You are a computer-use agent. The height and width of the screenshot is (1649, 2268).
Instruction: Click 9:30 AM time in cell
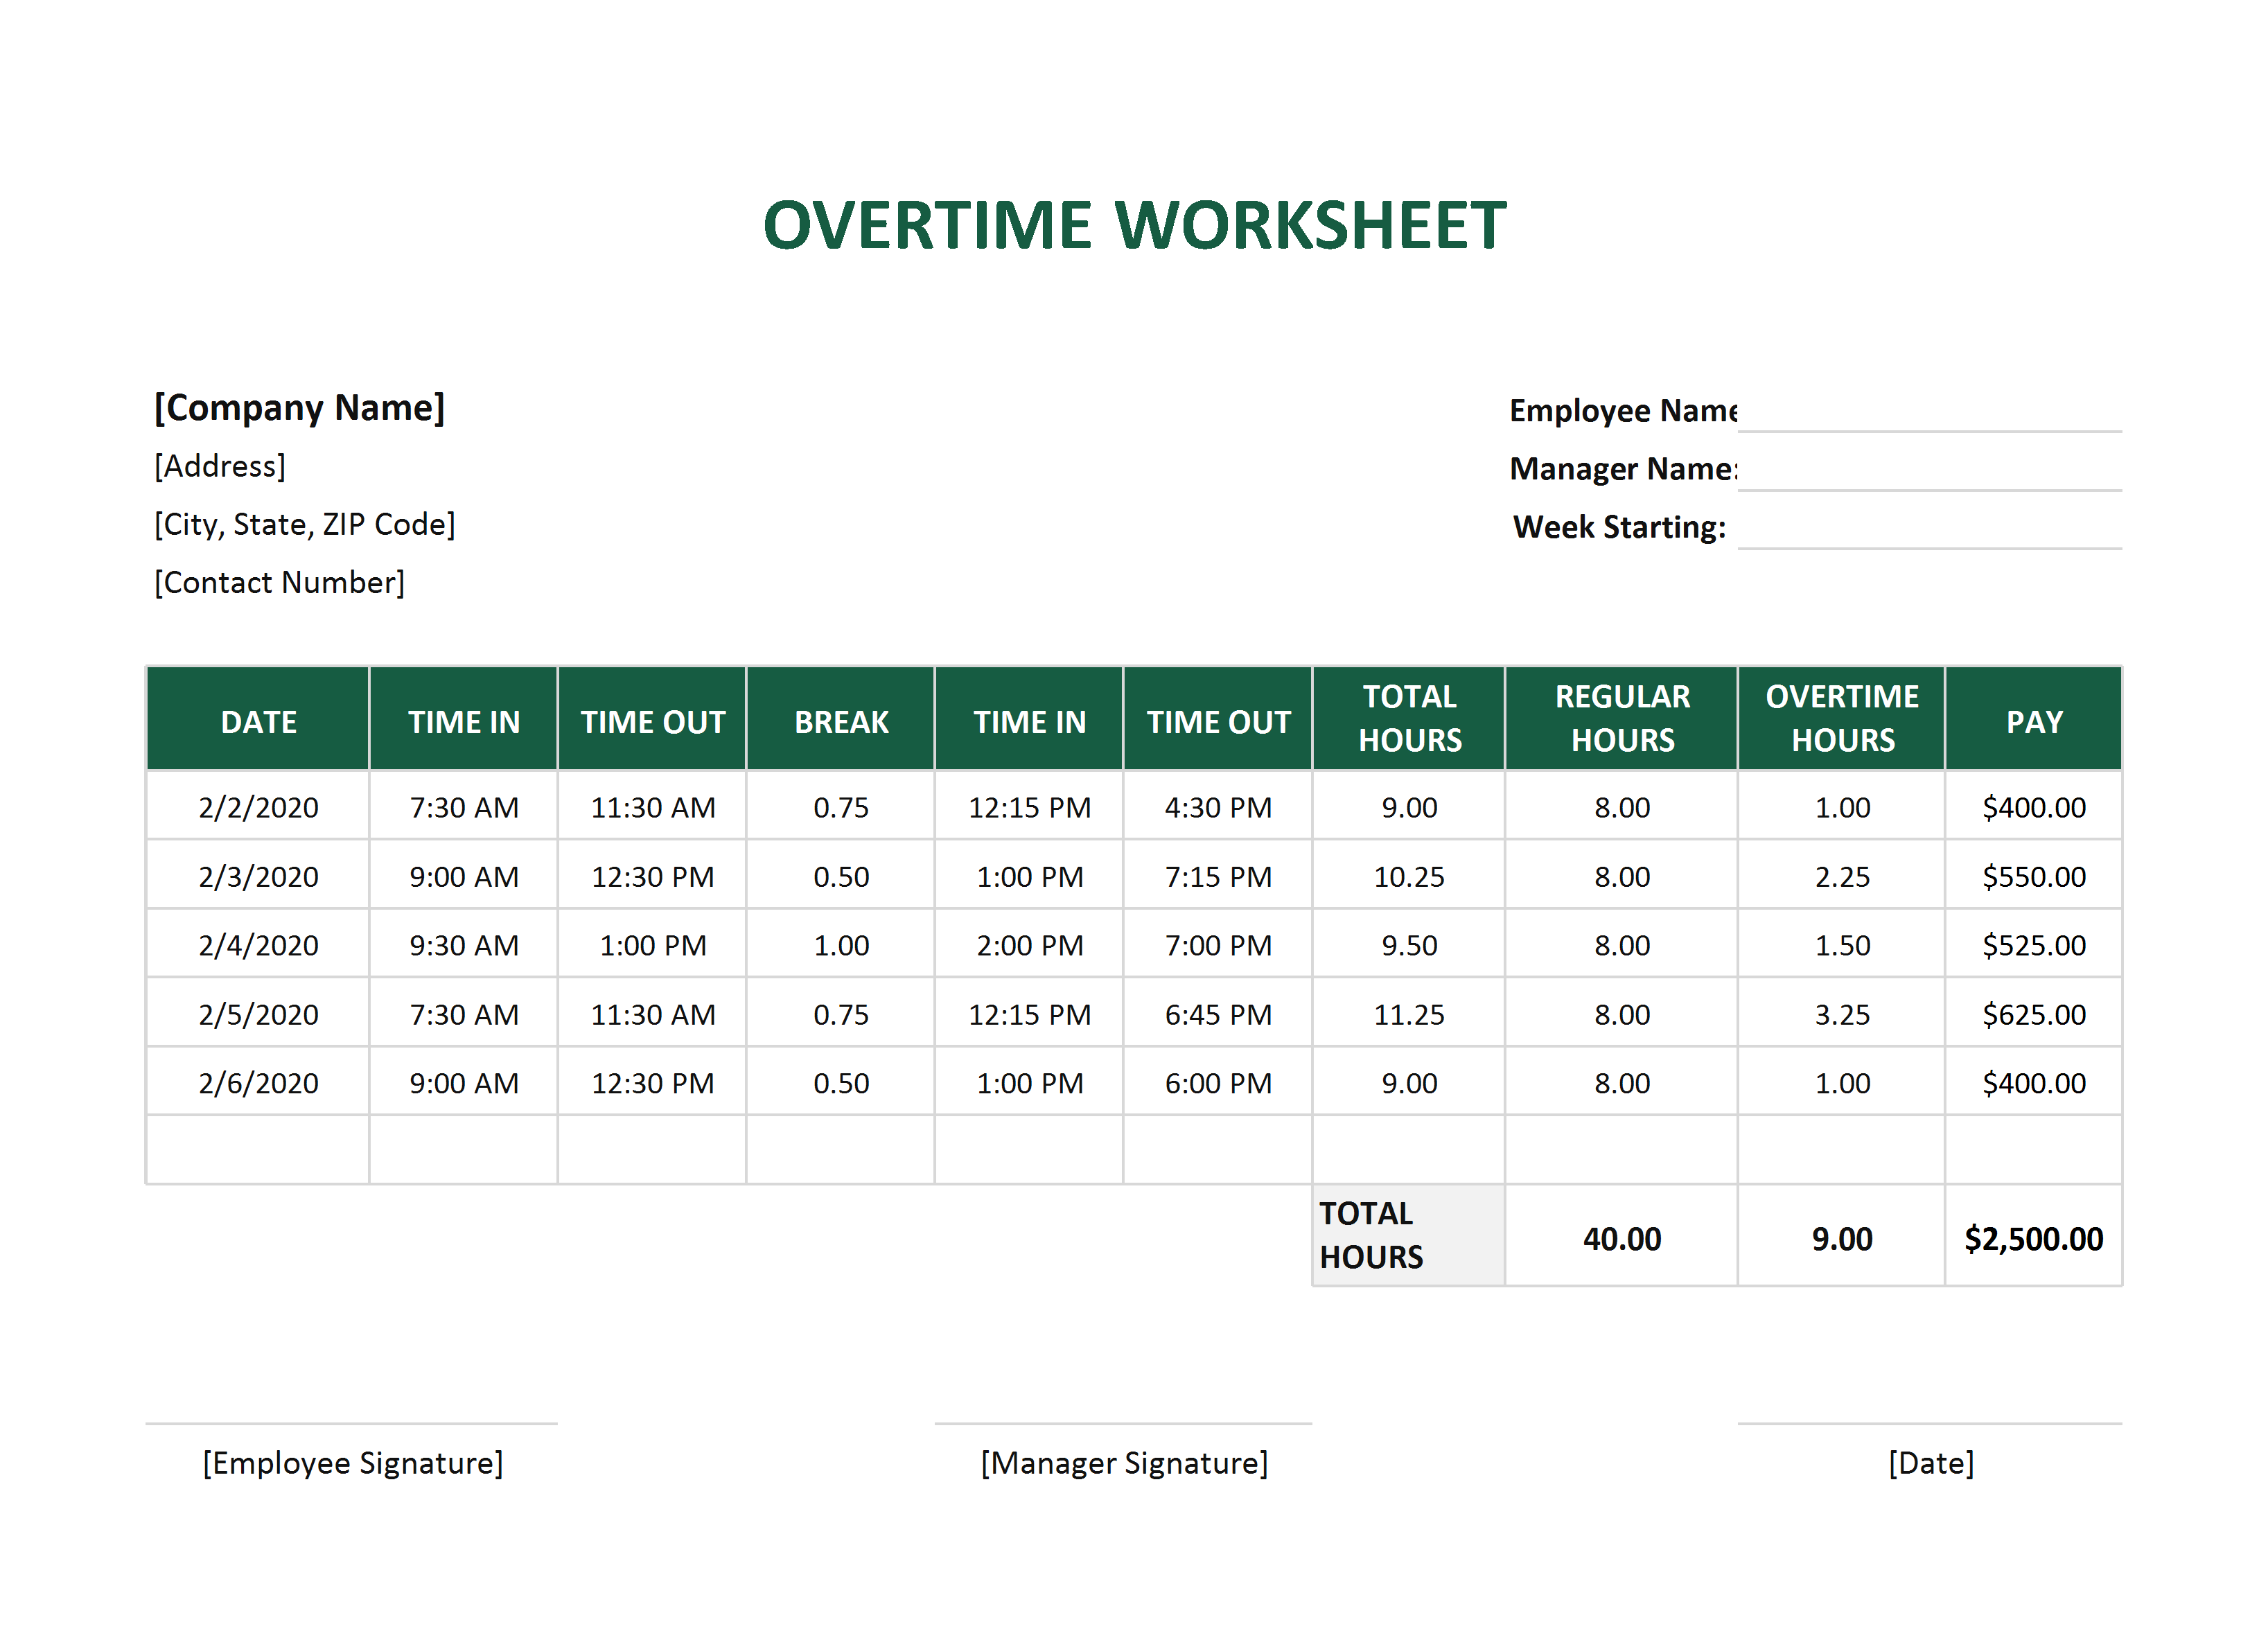464,945
